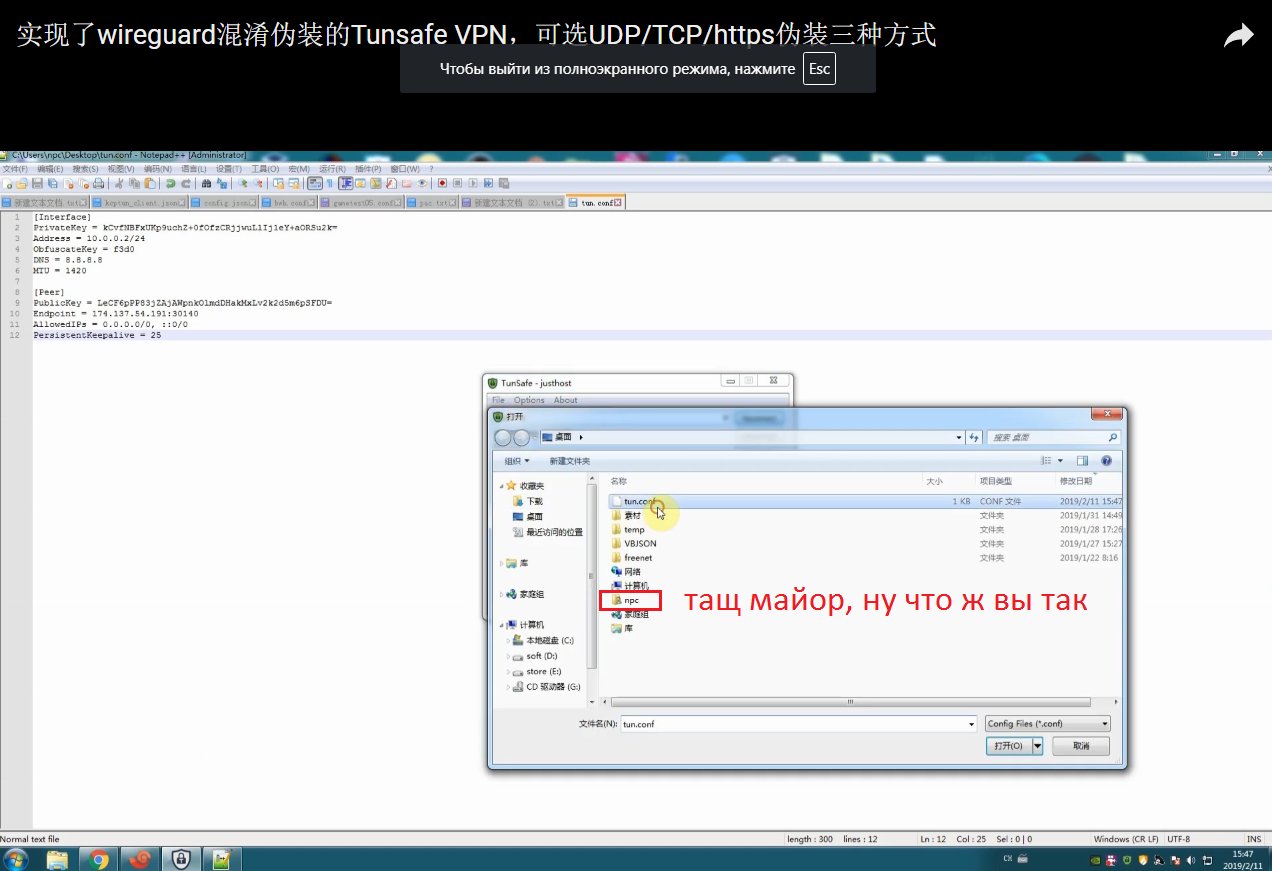Click the stop recording macro icon
The height and width of the screenshot is (871, 1272).
[457, 184]
